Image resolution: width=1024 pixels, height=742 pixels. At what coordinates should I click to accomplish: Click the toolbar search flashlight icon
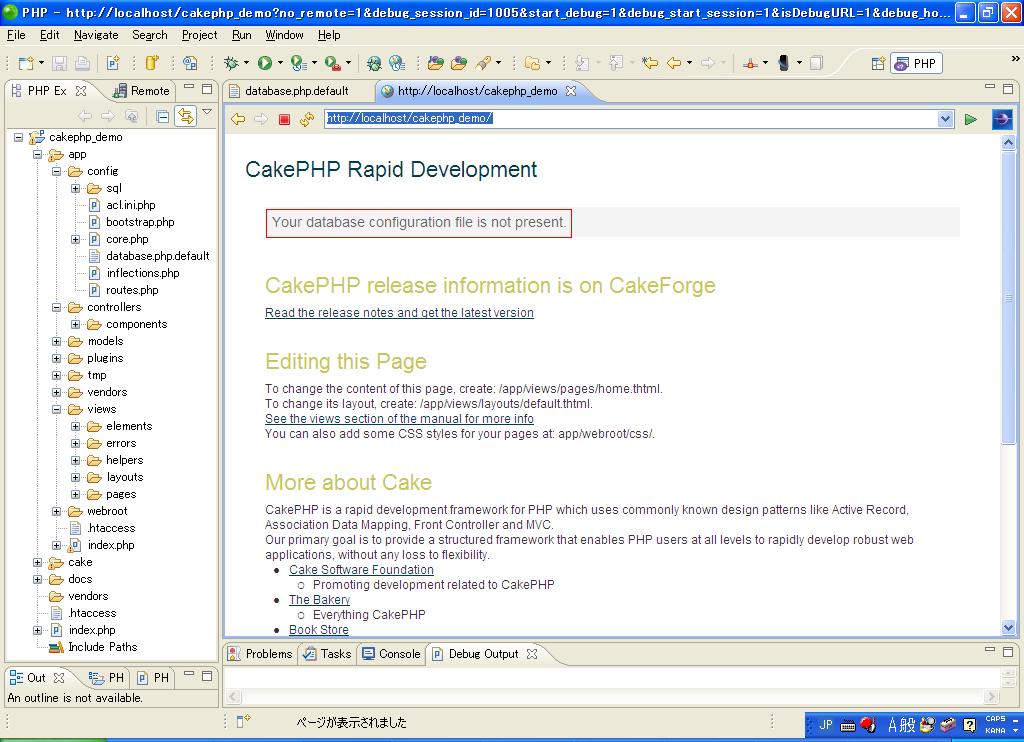484,63
